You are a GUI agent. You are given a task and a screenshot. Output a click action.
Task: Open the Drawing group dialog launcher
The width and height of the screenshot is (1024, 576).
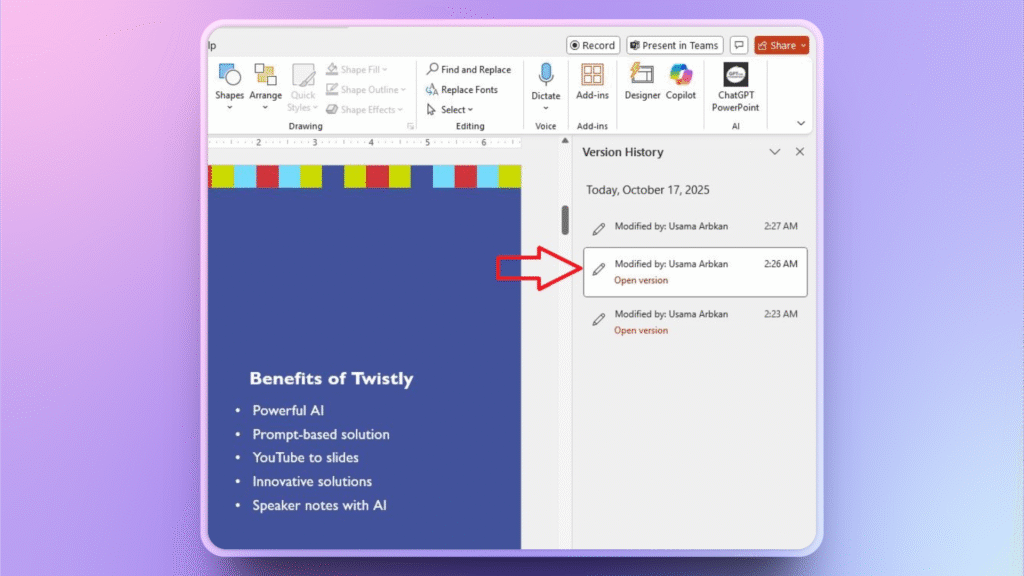(412, 125)
